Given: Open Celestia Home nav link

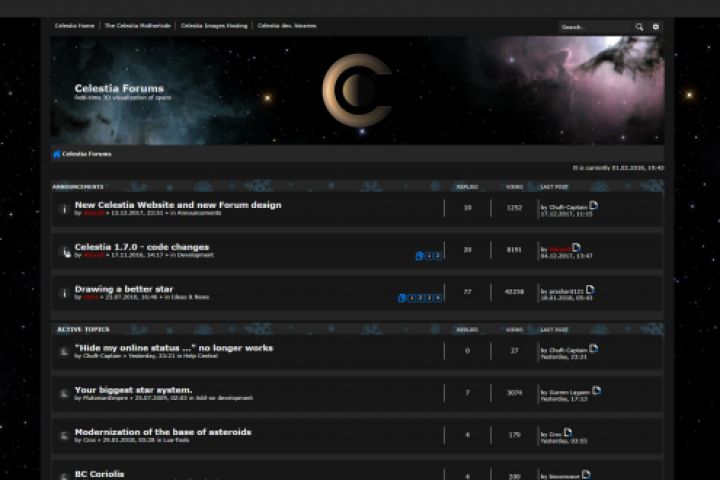Looking at the screenshot, I should pos(74,26).
